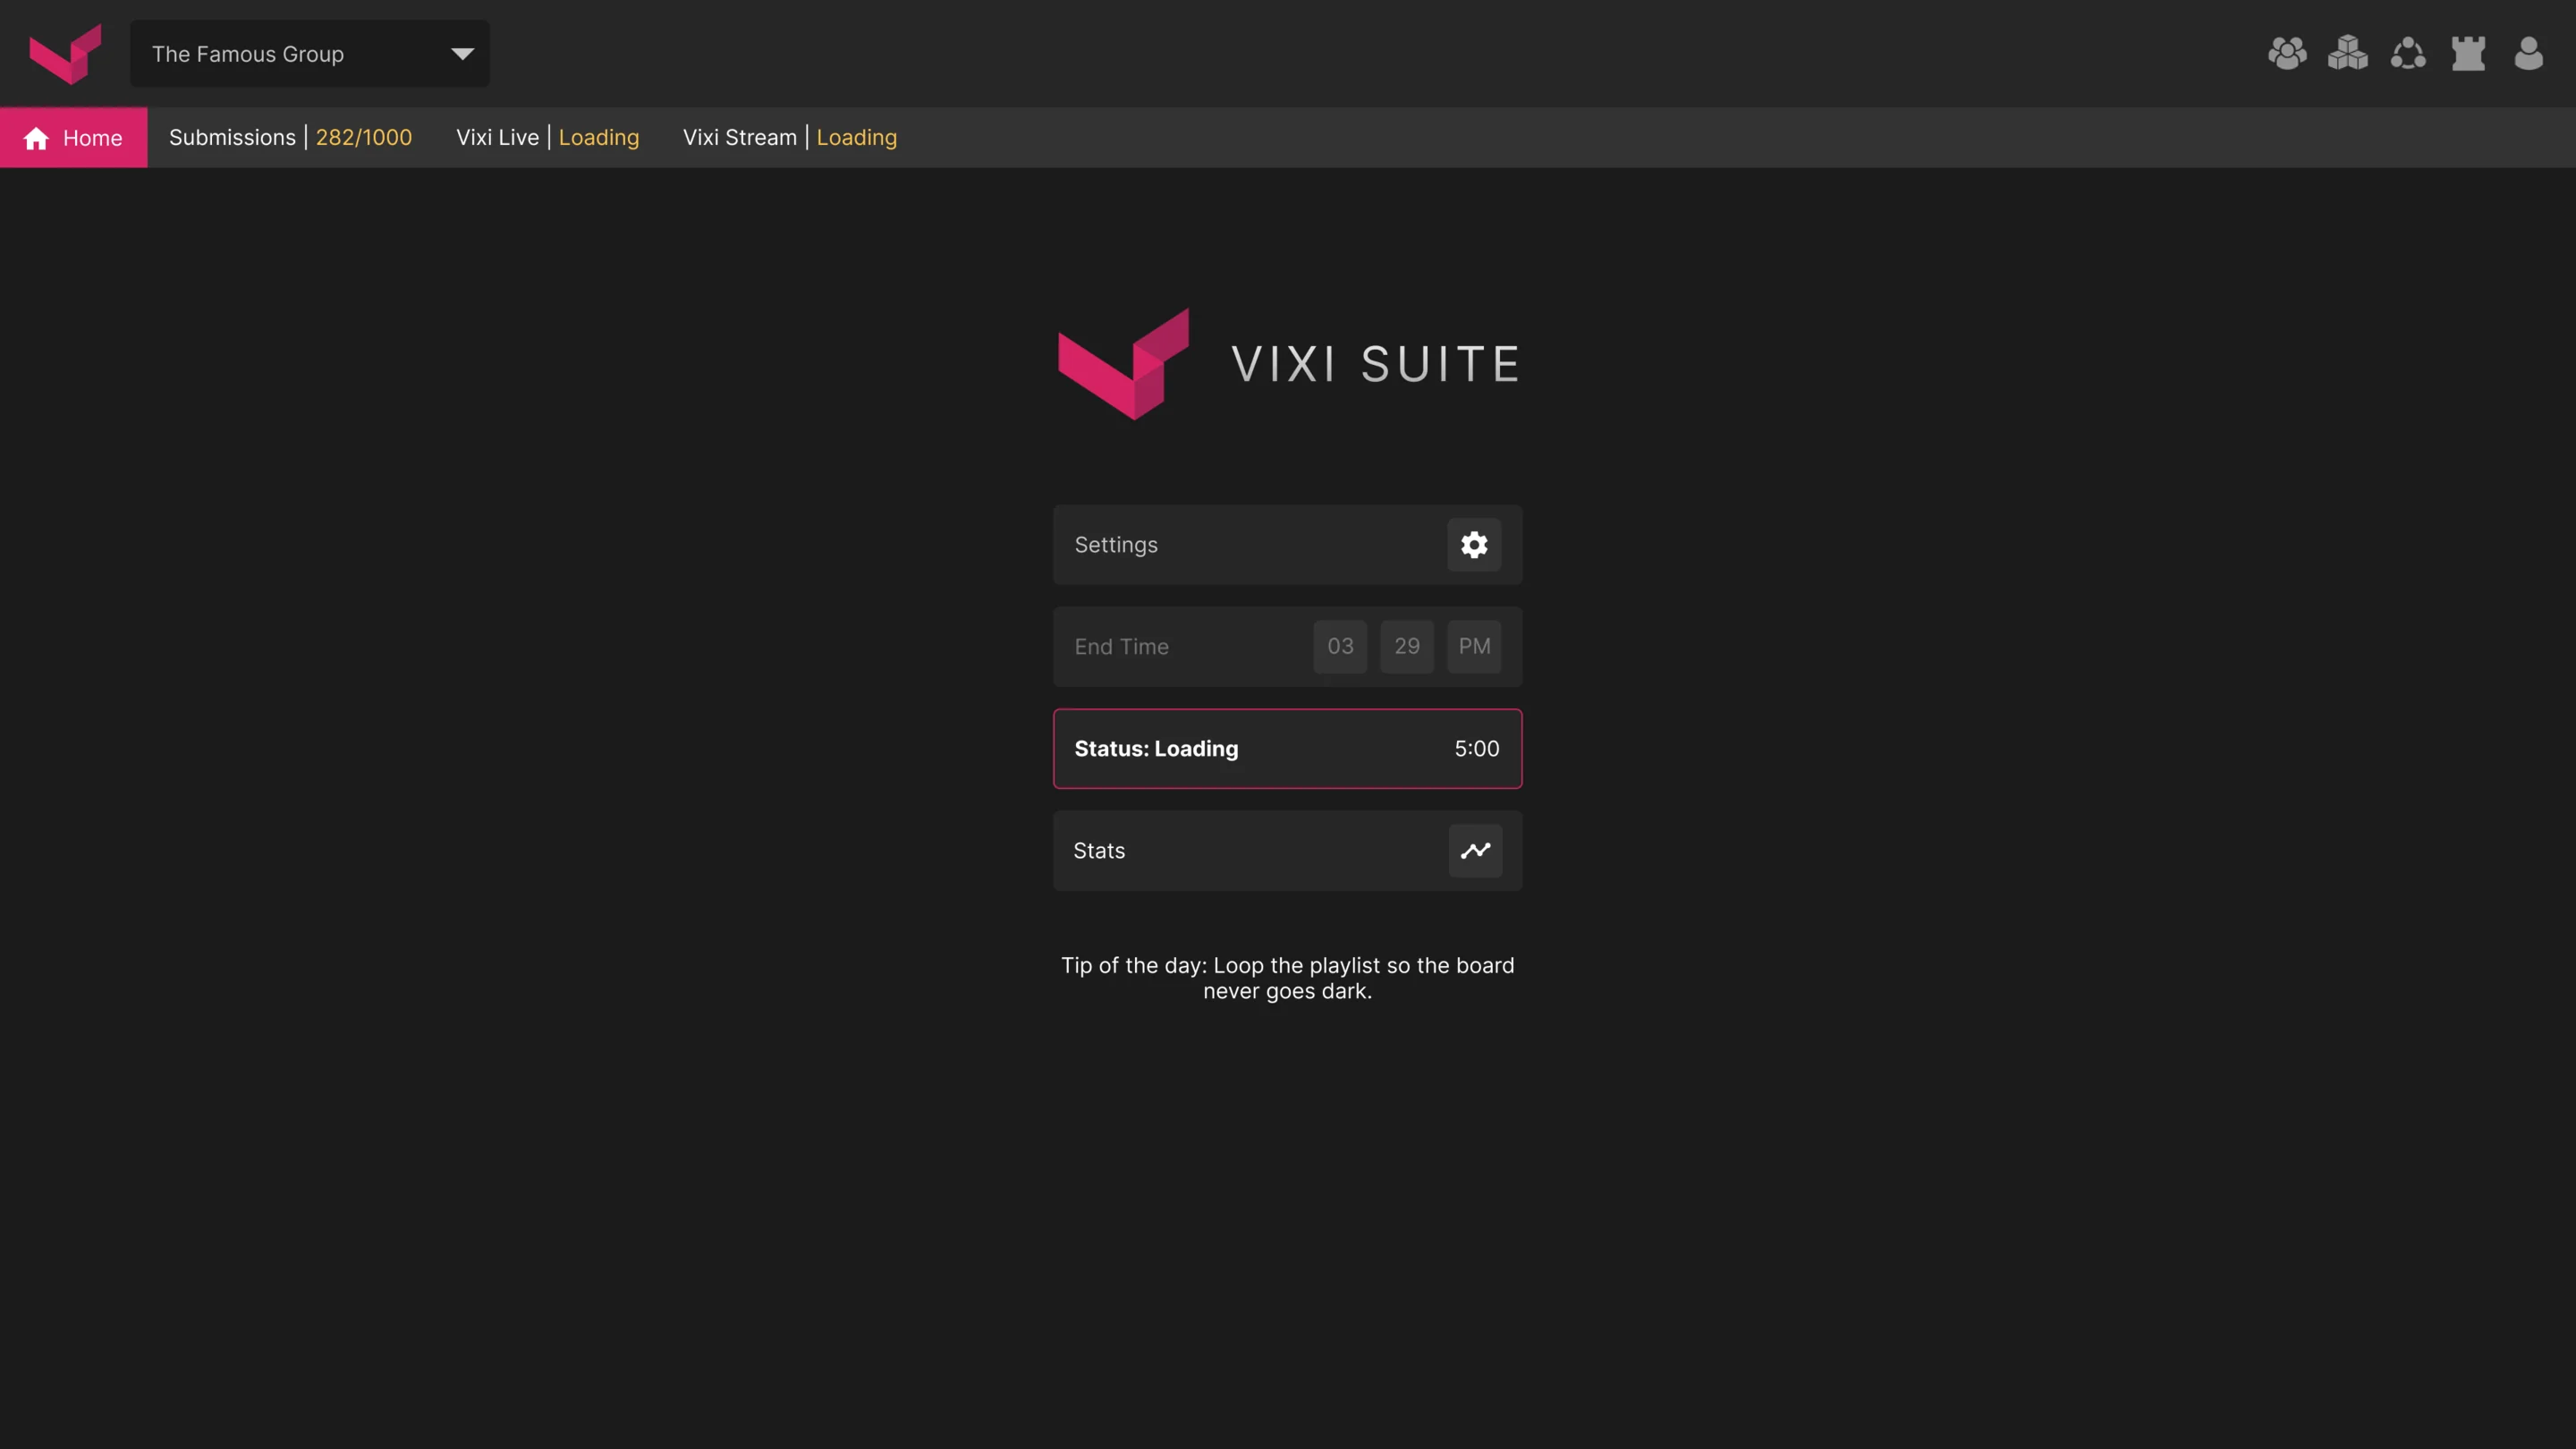Go to the Home tab
Image resolution: width=2576 pixels, height=1449 pixels.
tap(73, 138)
